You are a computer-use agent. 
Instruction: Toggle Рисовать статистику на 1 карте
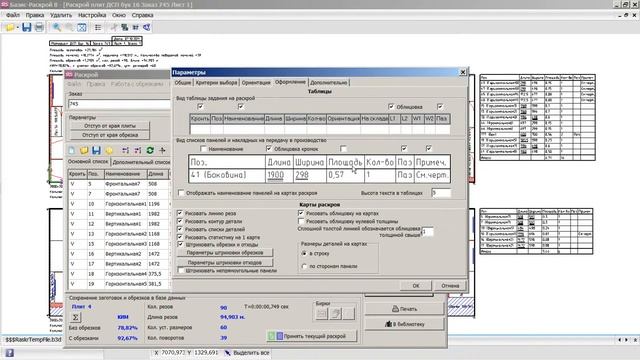click(180, 237)
